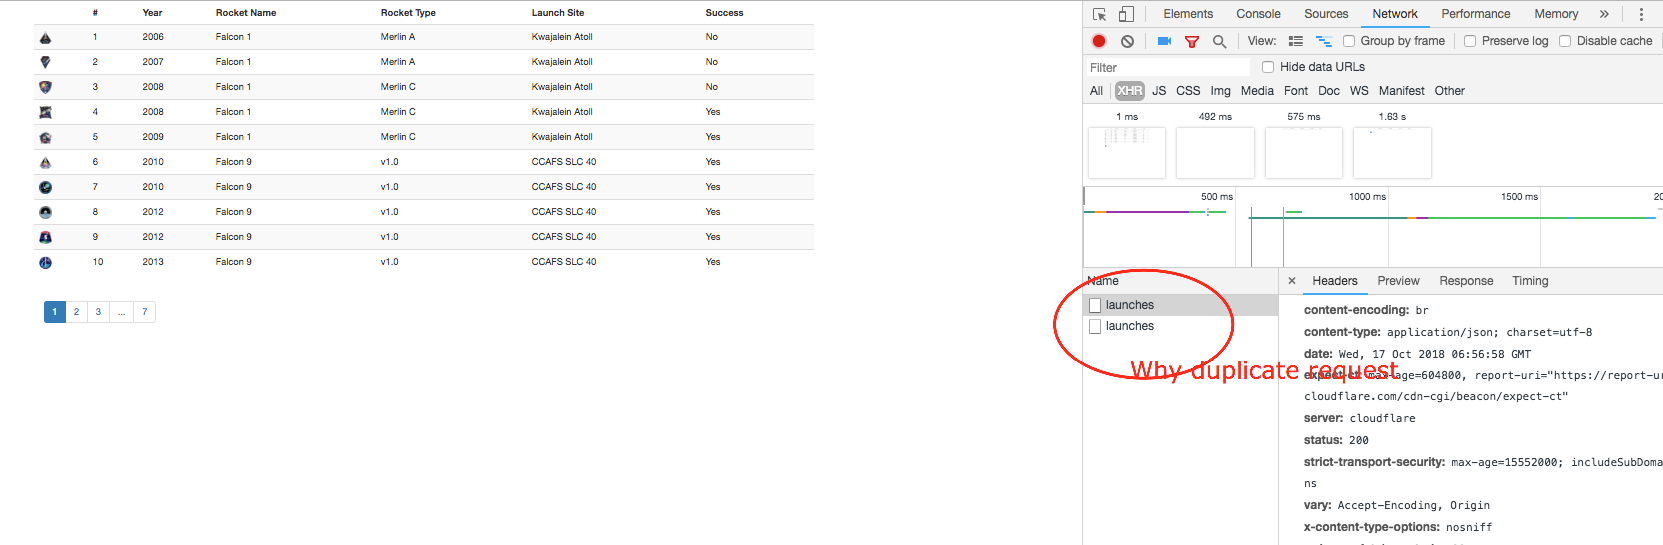
Task: Open the Preview detail tab
Action: 1398,281
